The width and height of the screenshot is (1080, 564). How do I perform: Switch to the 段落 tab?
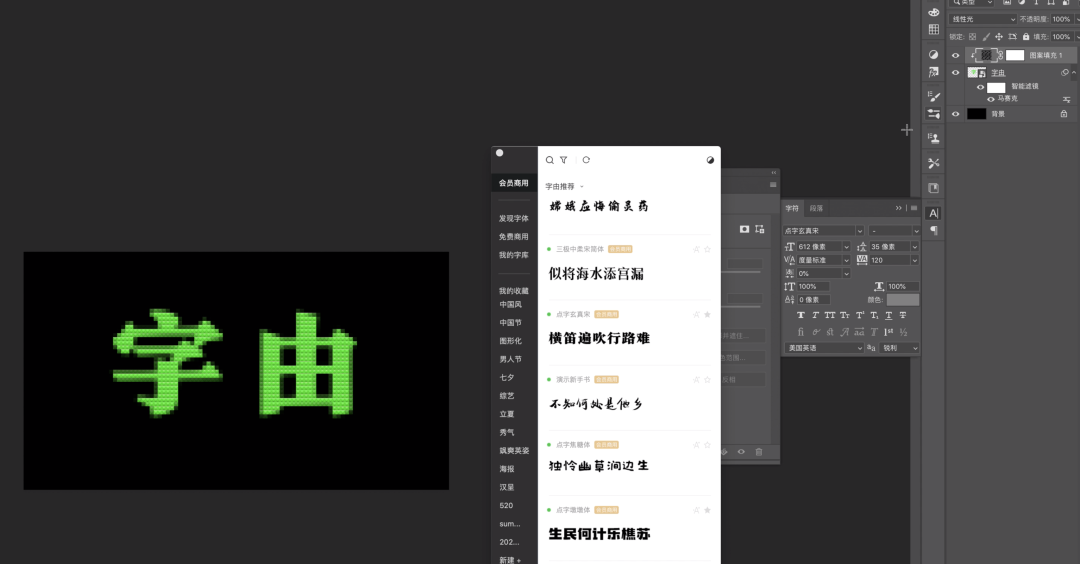pos(817,208)
